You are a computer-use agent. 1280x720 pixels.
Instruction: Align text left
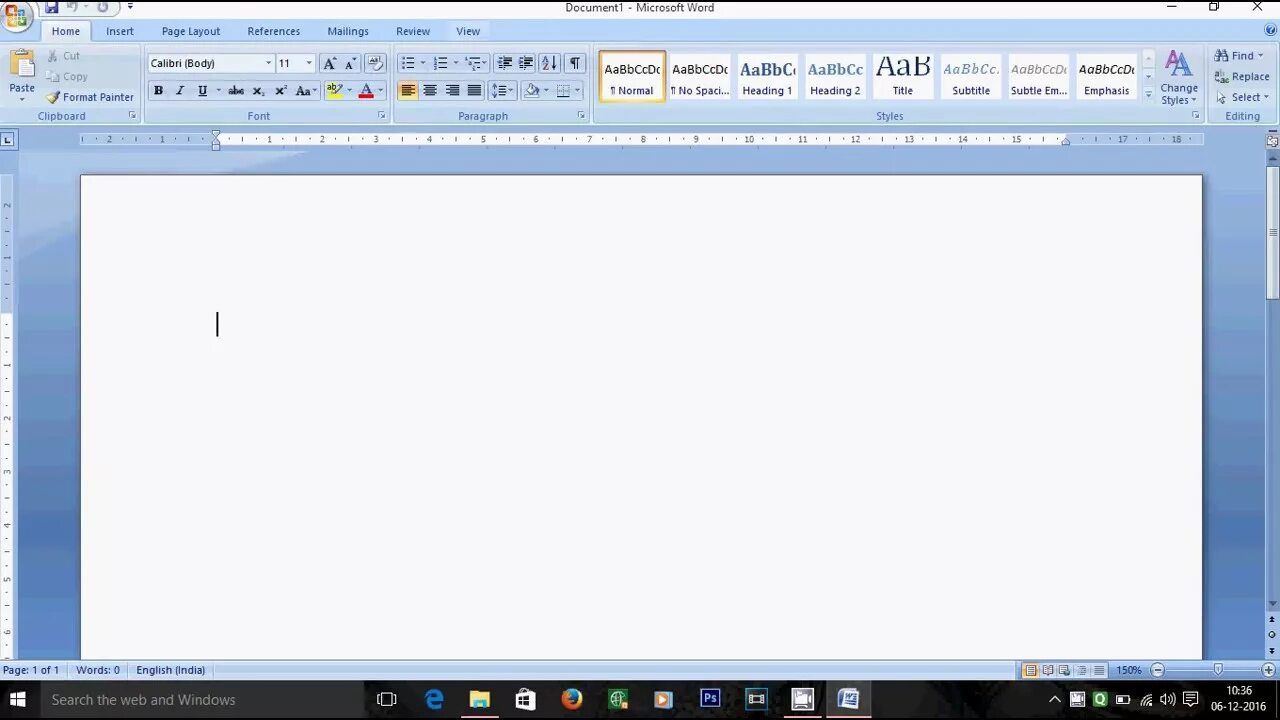[408, 91]
